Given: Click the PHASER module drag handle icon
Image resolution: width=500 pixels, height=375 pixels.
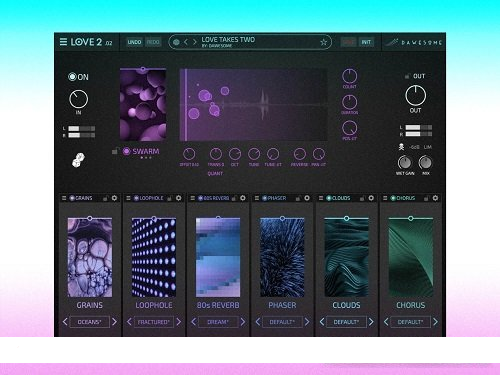Looking at the screenshot, I should pos(257,198).
